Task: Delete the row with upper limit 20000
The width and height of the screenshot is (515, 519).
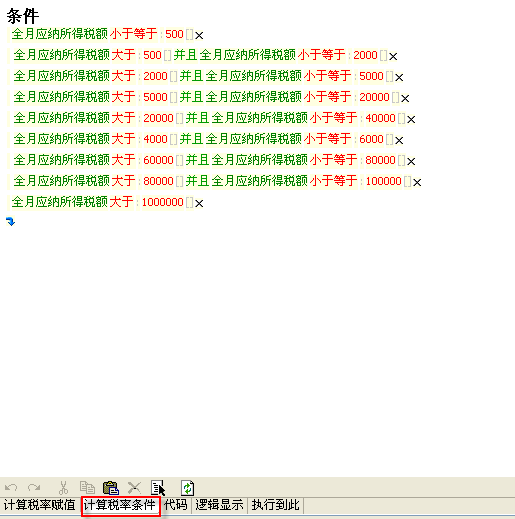Action: click(405, 98)
